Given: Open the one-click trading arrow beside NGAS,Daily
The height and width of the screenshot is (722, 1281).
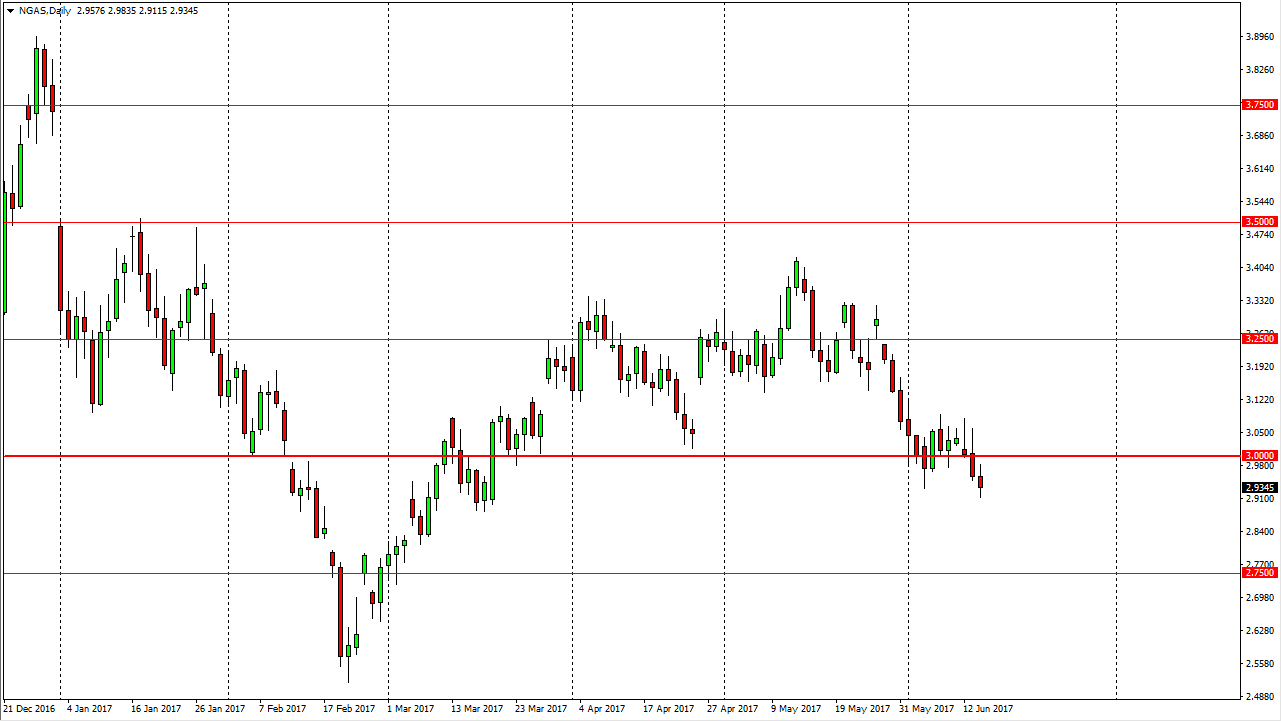Looking at the screenshot, I should (x=9, y=10).
